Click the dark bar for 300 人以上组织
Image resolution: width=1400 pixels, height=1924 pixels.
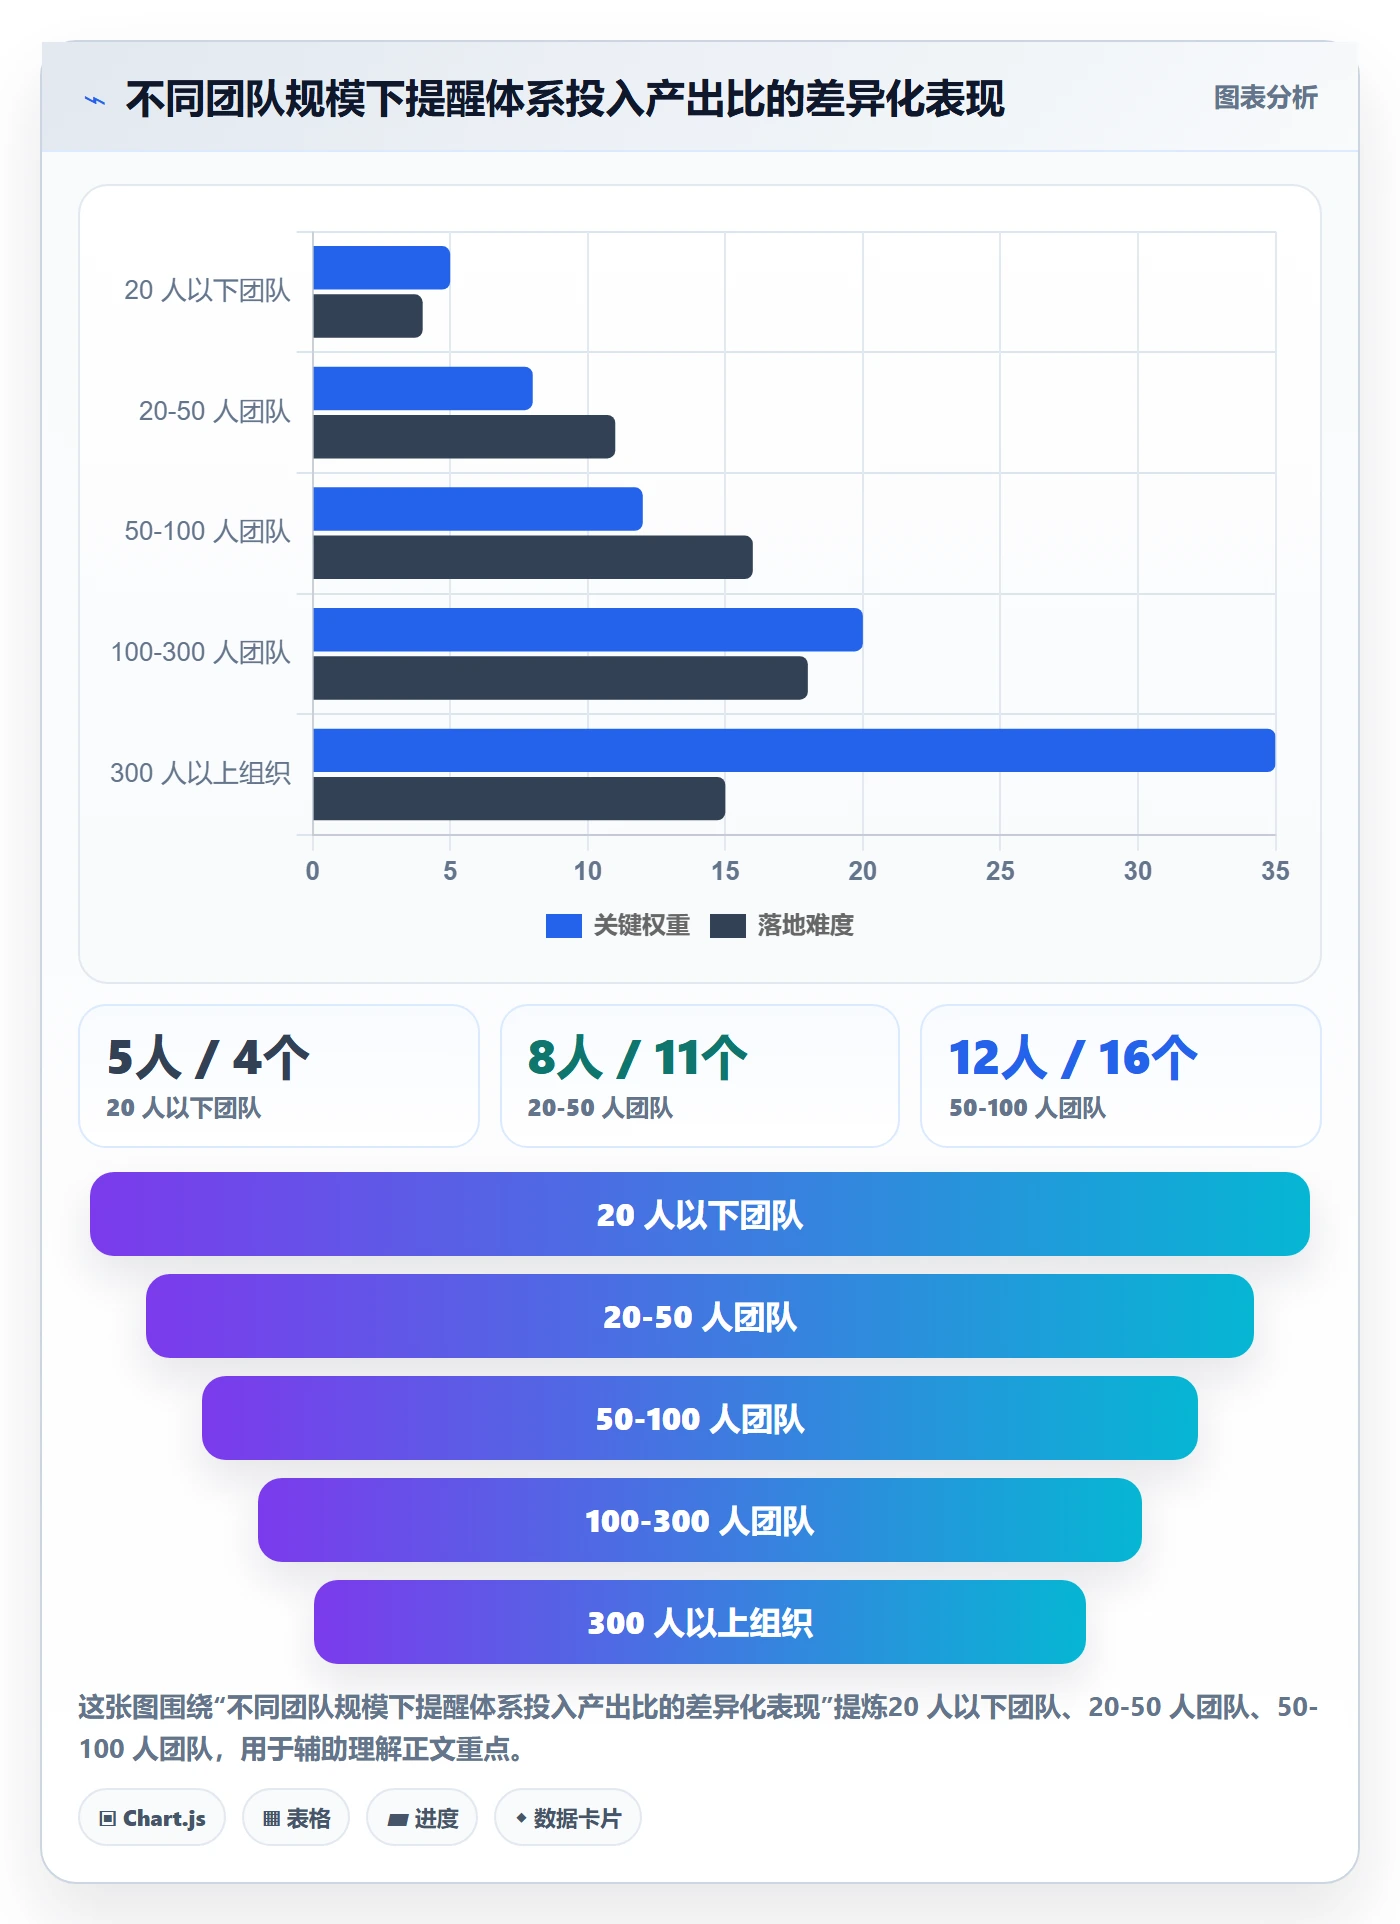(x=519, y=799)
